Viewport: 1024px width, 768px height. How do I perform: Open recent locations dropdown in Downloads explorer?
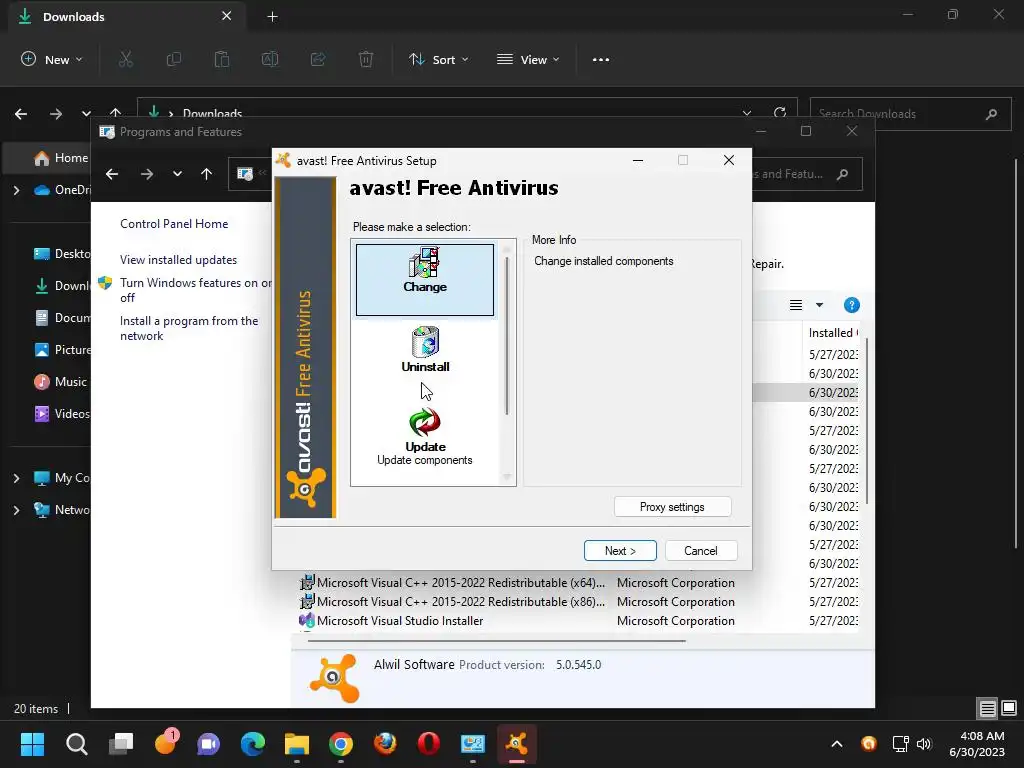pyautogui.click(x=86, y=114)
